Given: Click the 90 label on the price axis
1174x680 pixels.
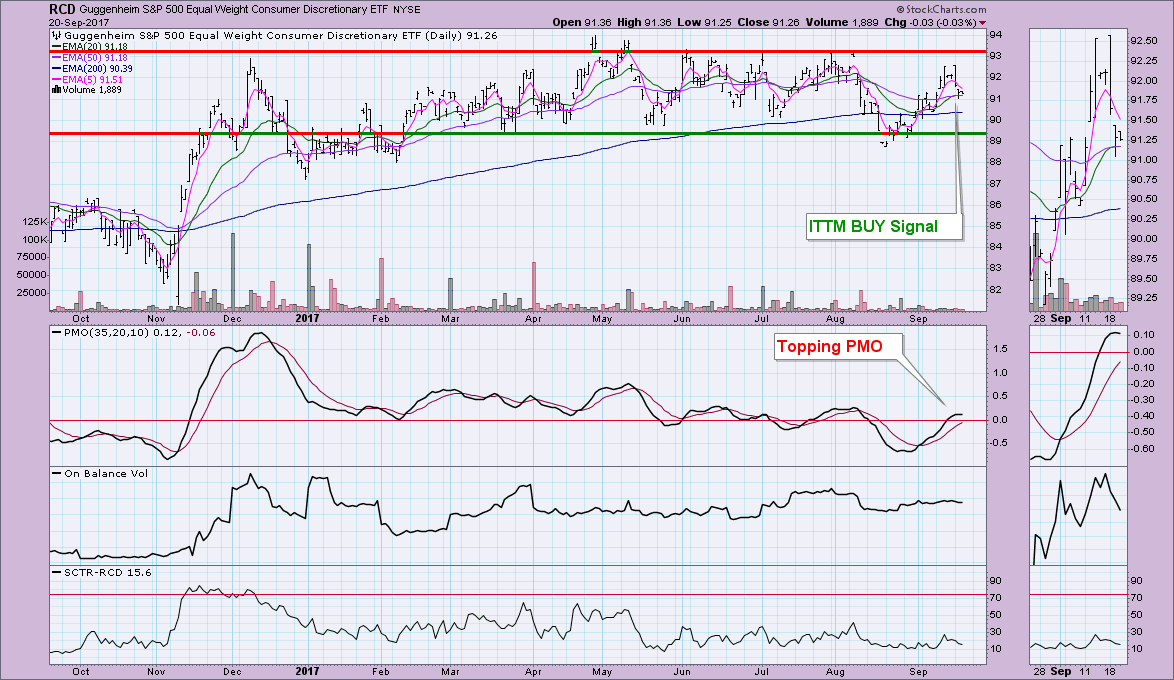Looking at the screenshot, I should 995,120.
